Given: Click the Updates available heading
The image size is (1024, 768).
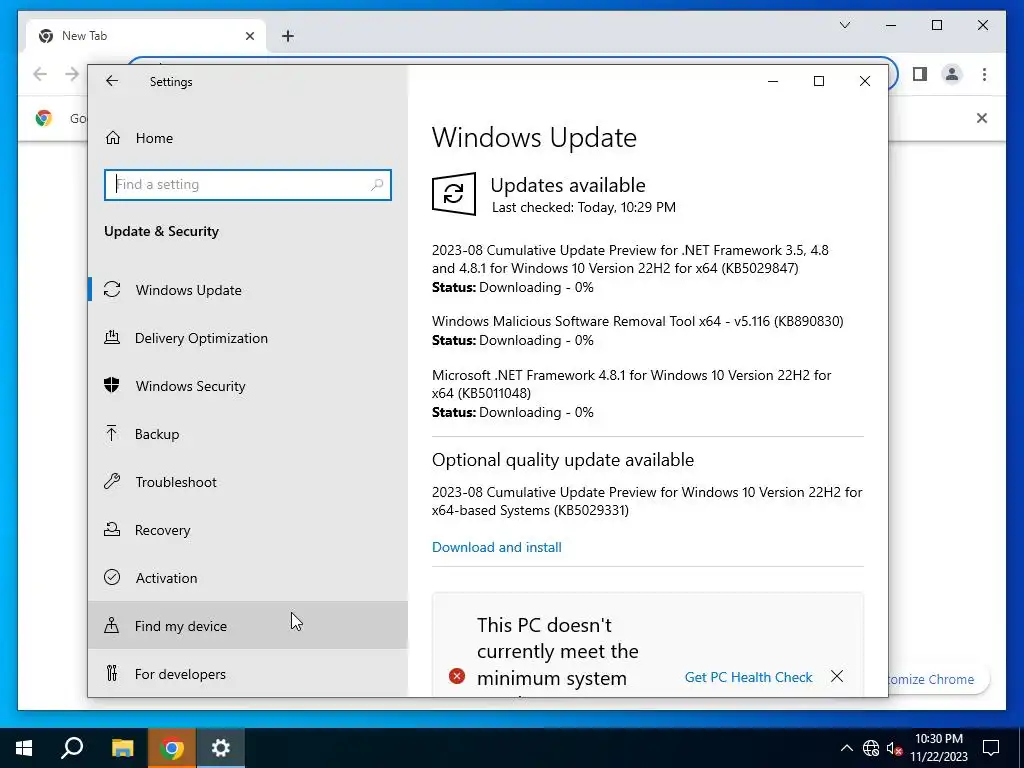Looking at the screenshot, I should click(568, 185).
